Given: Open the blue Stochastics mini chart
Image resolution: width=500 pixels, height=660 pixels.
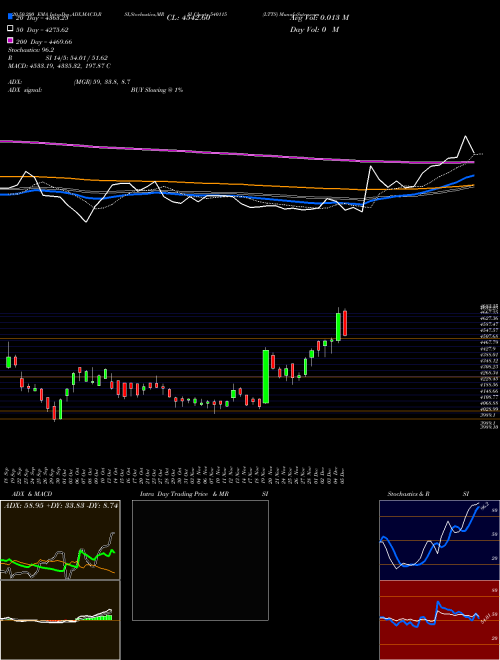Looking at the screenshot, I should point(439,540).
